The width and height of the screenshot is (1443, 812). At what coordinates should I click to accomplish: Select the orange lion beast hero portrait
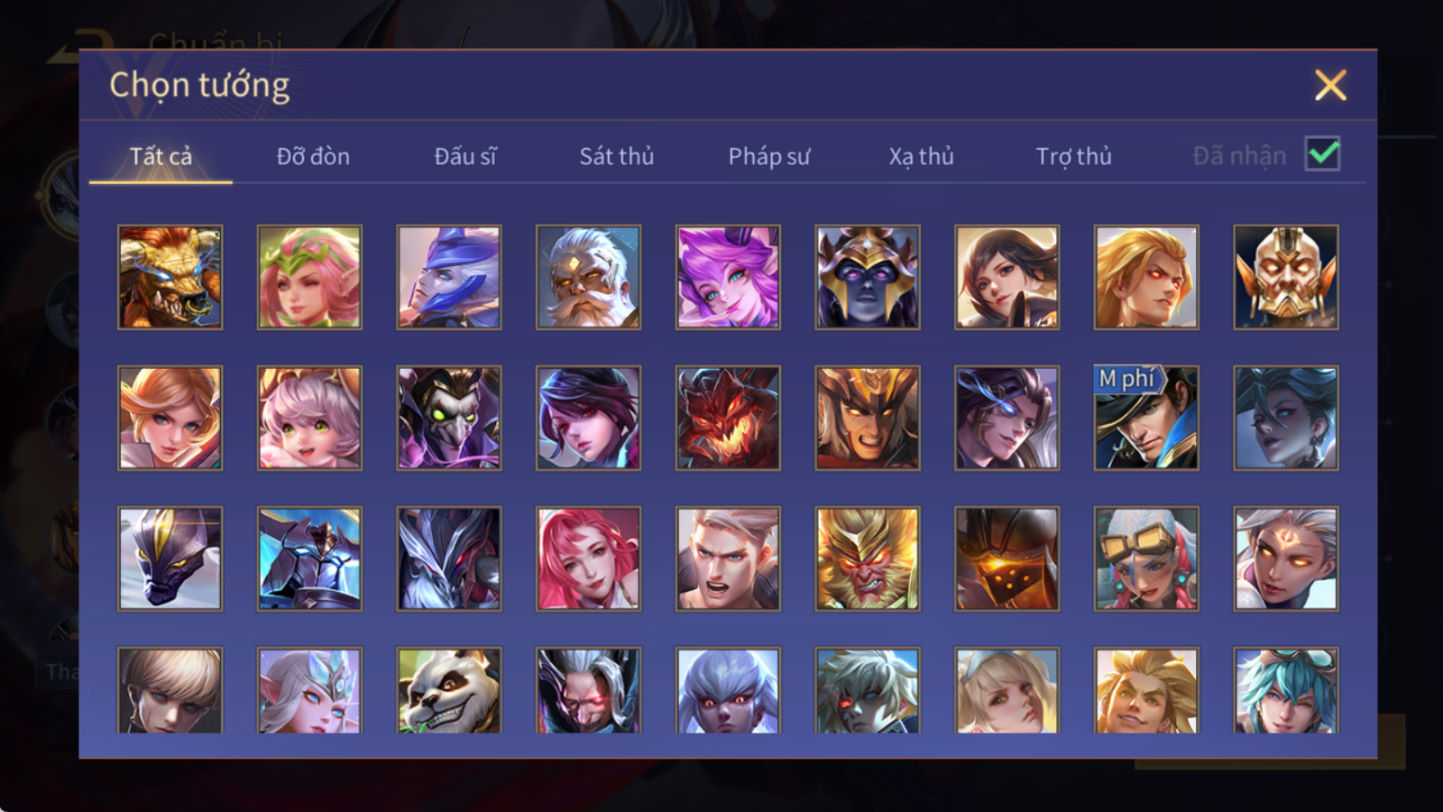pyautogui.click(x=170, y=277)
